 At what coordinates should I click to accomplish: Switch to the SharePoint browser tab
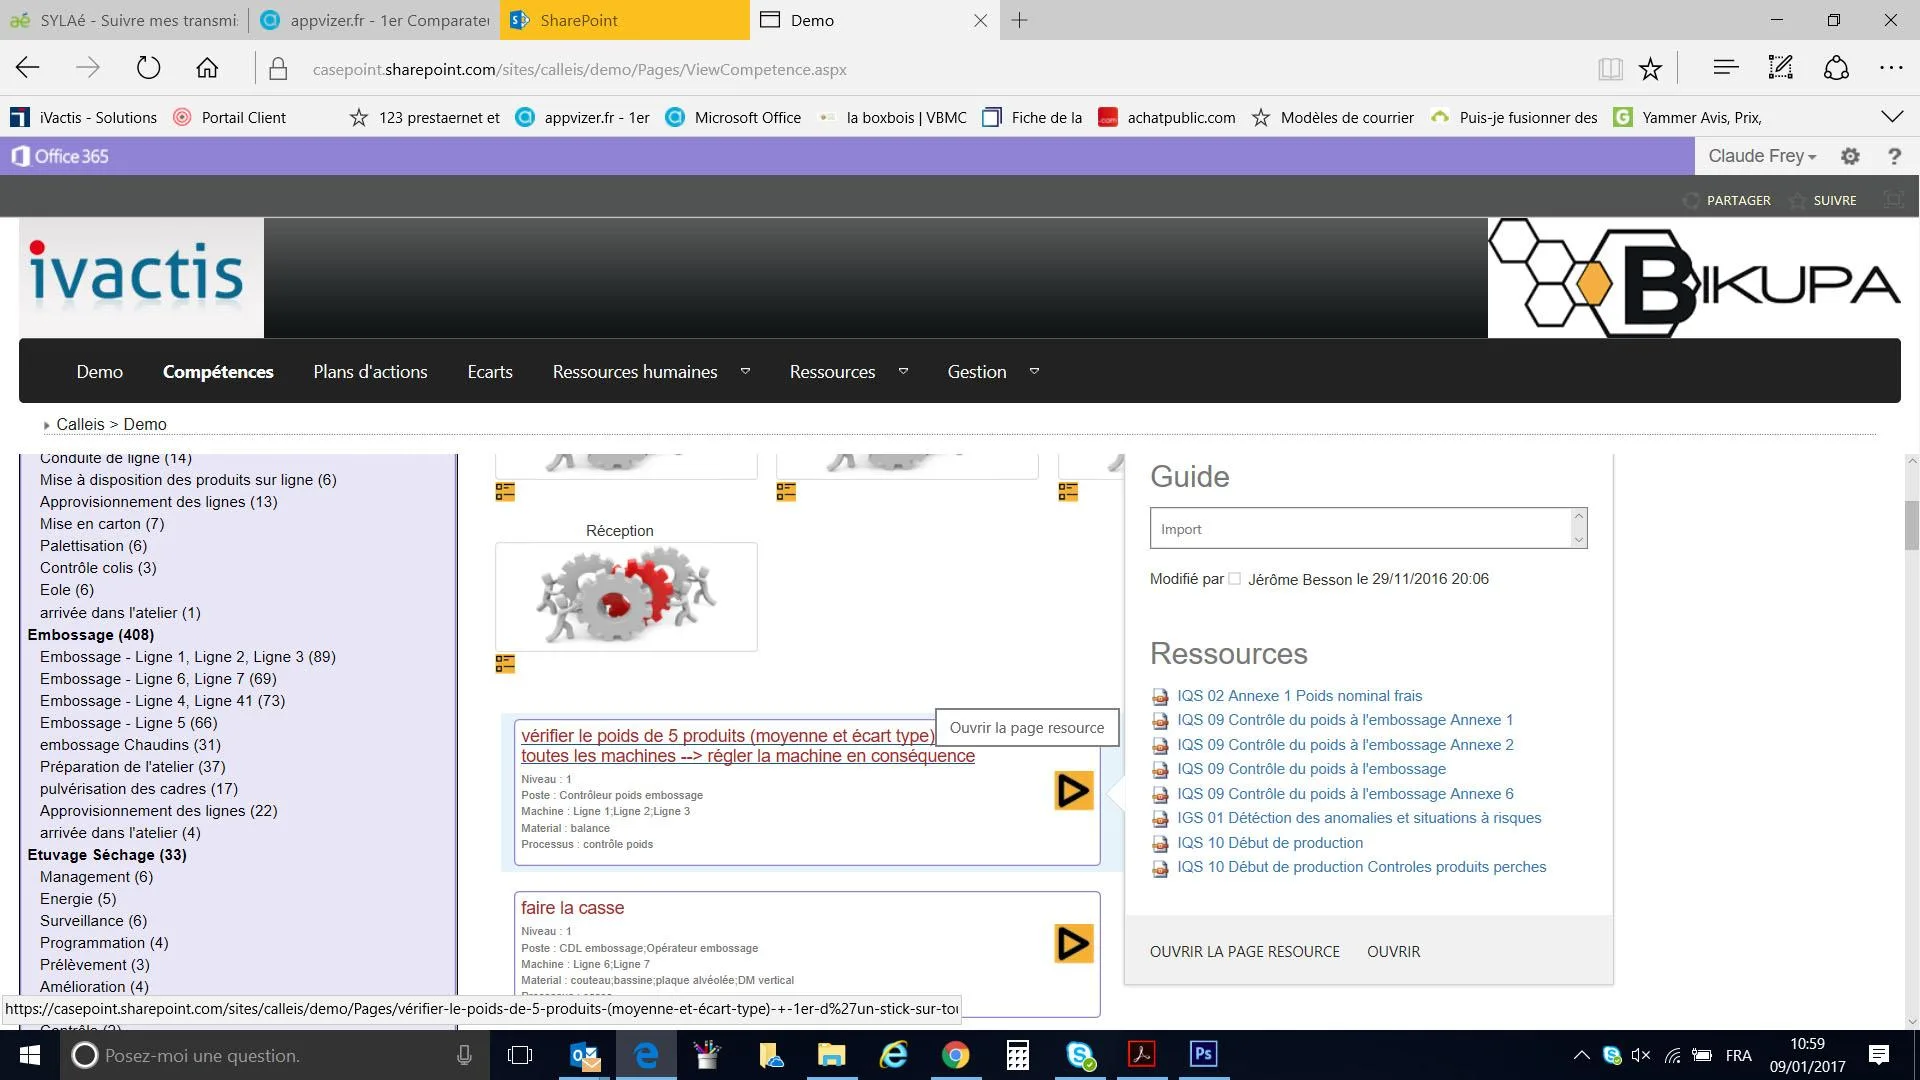(x=625, y=20)
